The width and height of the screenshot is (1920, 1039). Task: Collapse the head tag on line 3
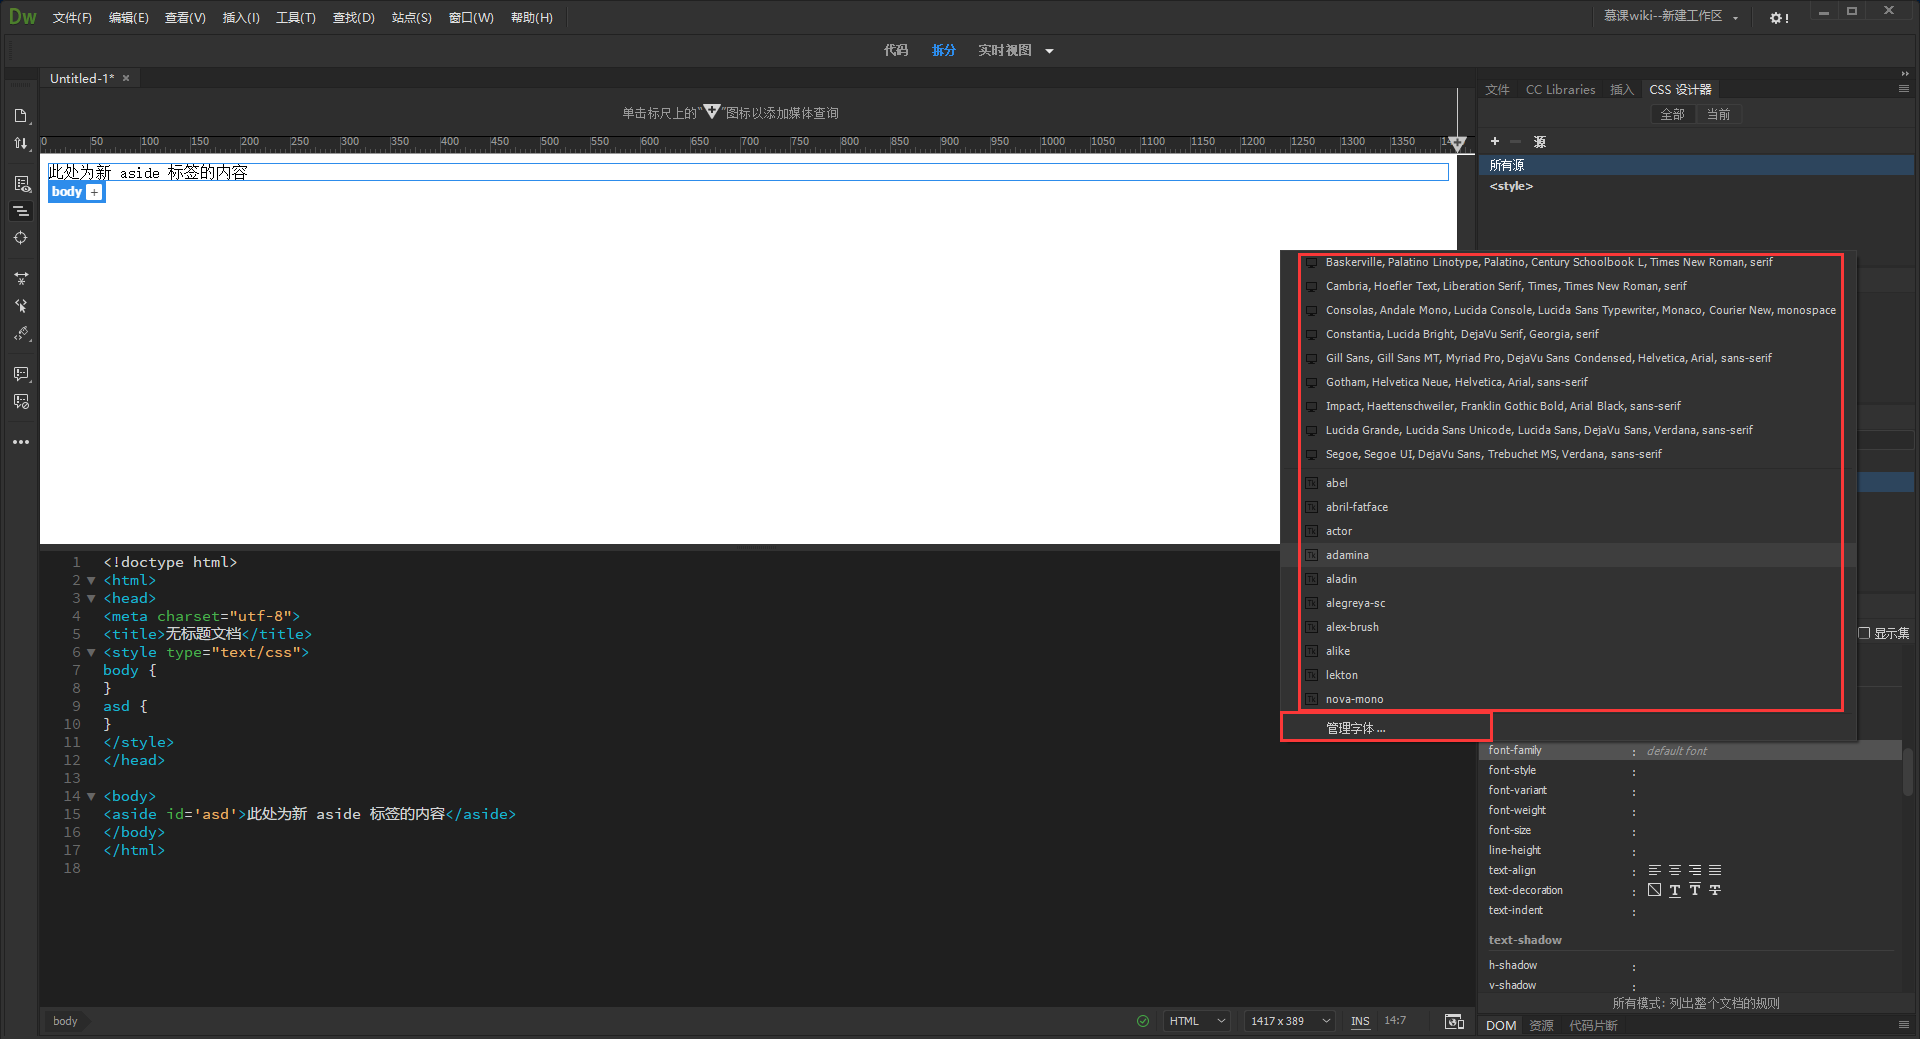pos(91,598)
